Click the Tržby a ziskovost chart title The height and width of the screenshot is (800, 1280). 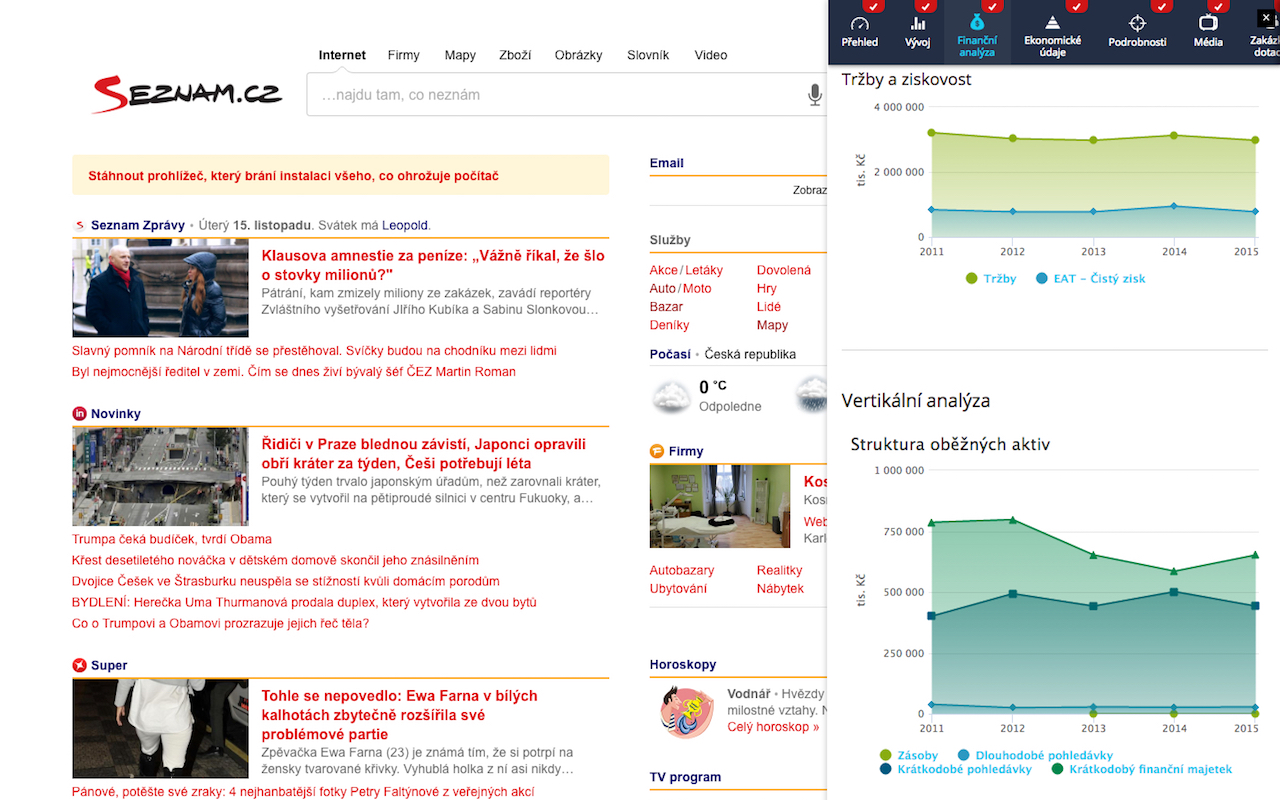[907, 79]
